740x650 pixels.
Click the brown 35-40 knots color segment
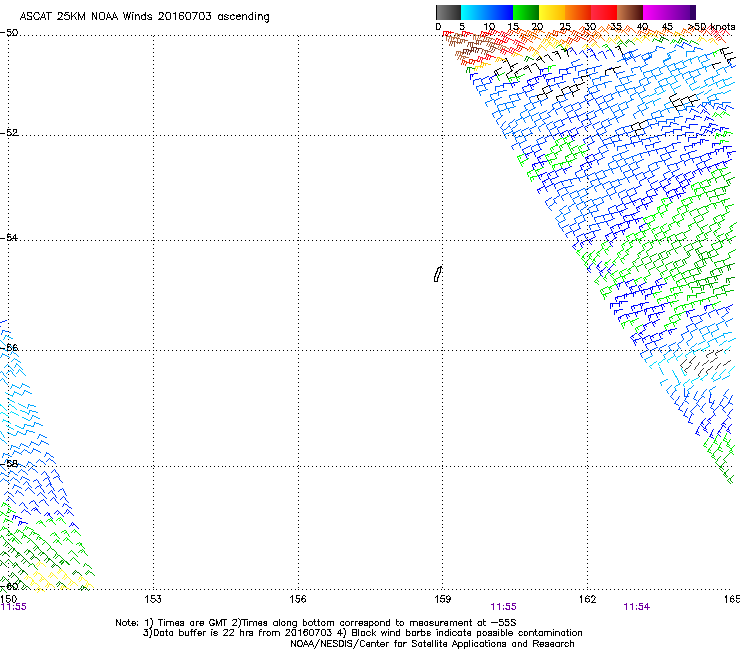pos(630,12)
